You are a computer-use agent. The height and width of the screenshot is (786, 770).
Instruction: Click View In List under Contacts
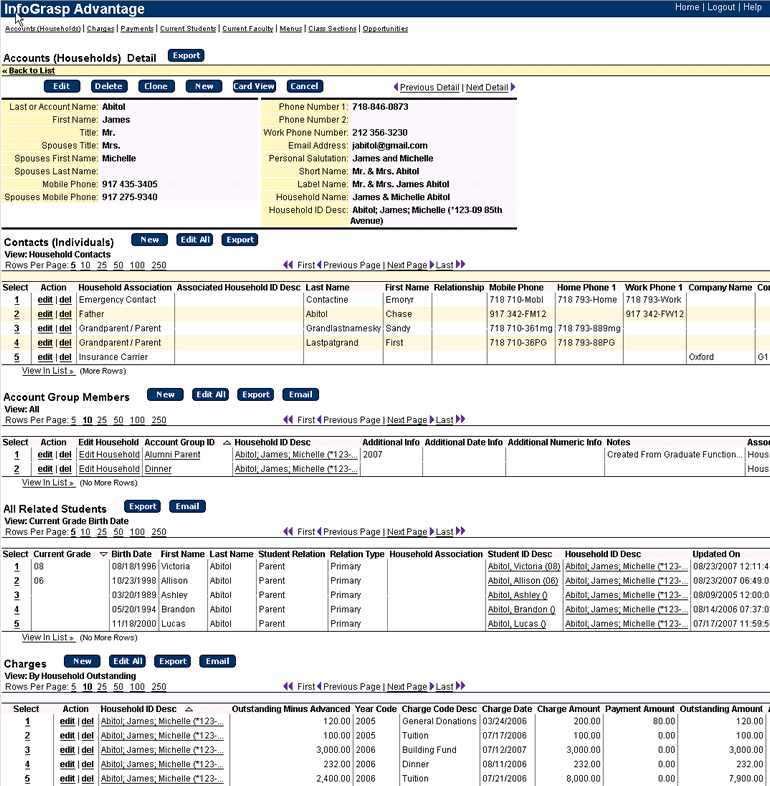[48, 371]
